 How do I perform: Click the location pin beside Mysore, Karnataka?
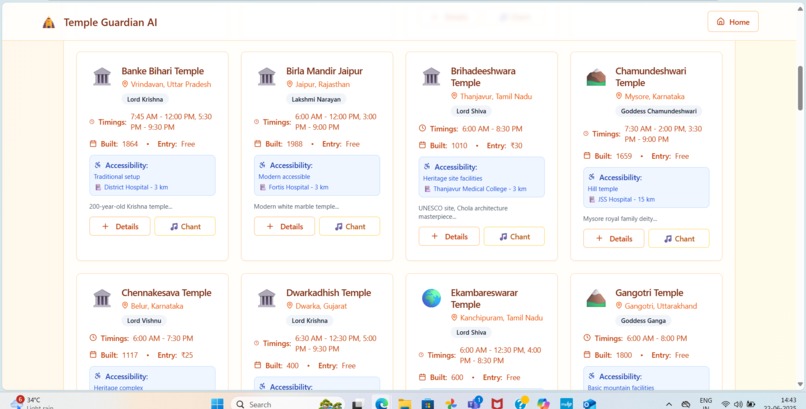tap(618, 96)
